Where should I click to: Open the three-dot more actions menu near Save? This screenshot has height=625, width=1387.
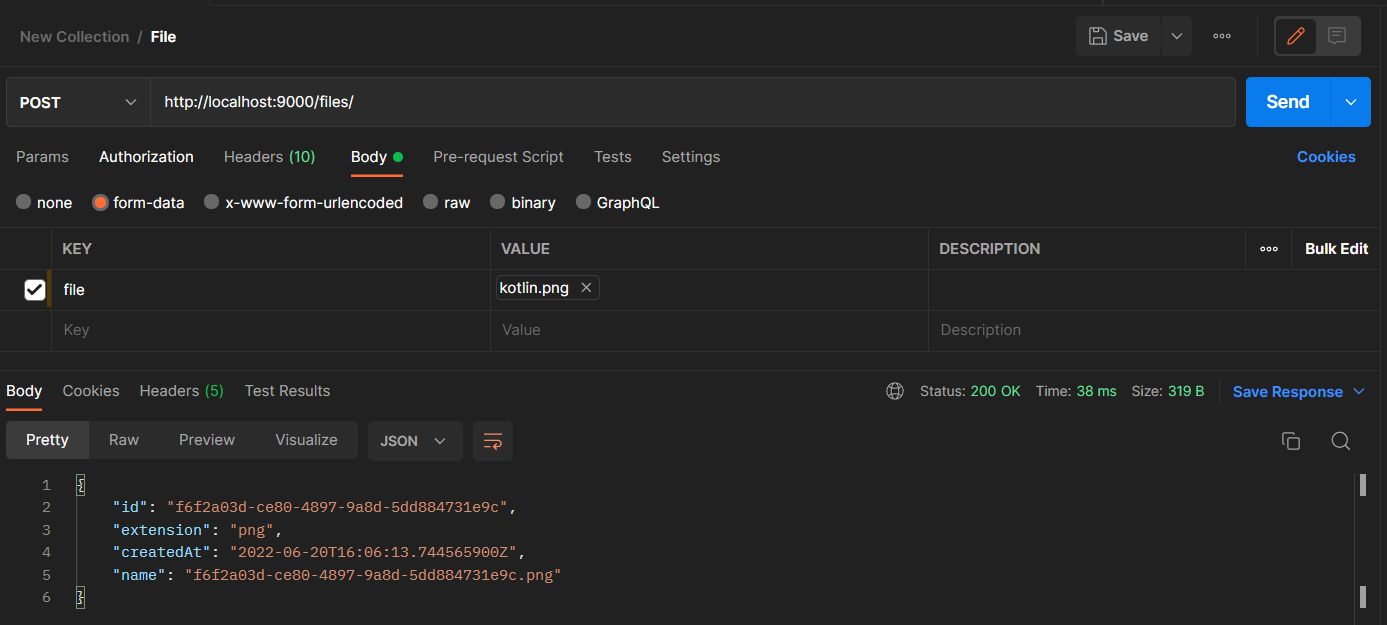[x=1222, y=36]
